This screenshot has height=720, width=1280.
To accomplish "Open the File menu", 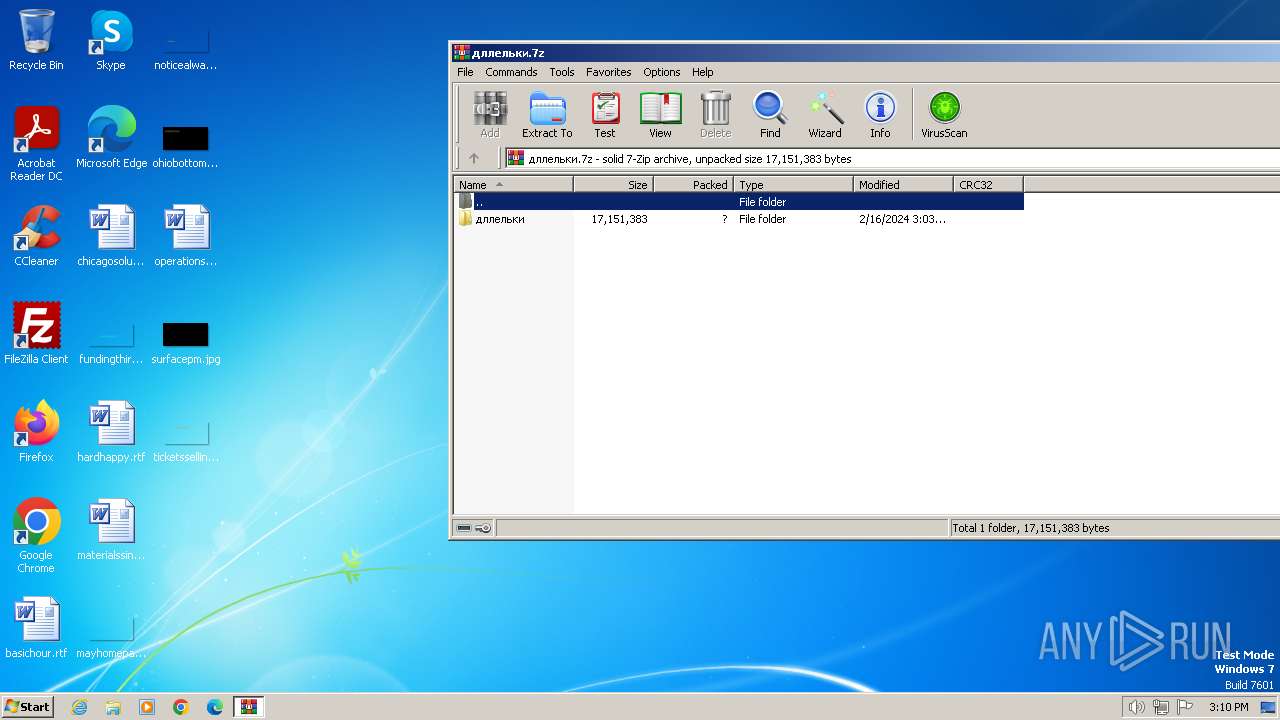I will point(465,72).
